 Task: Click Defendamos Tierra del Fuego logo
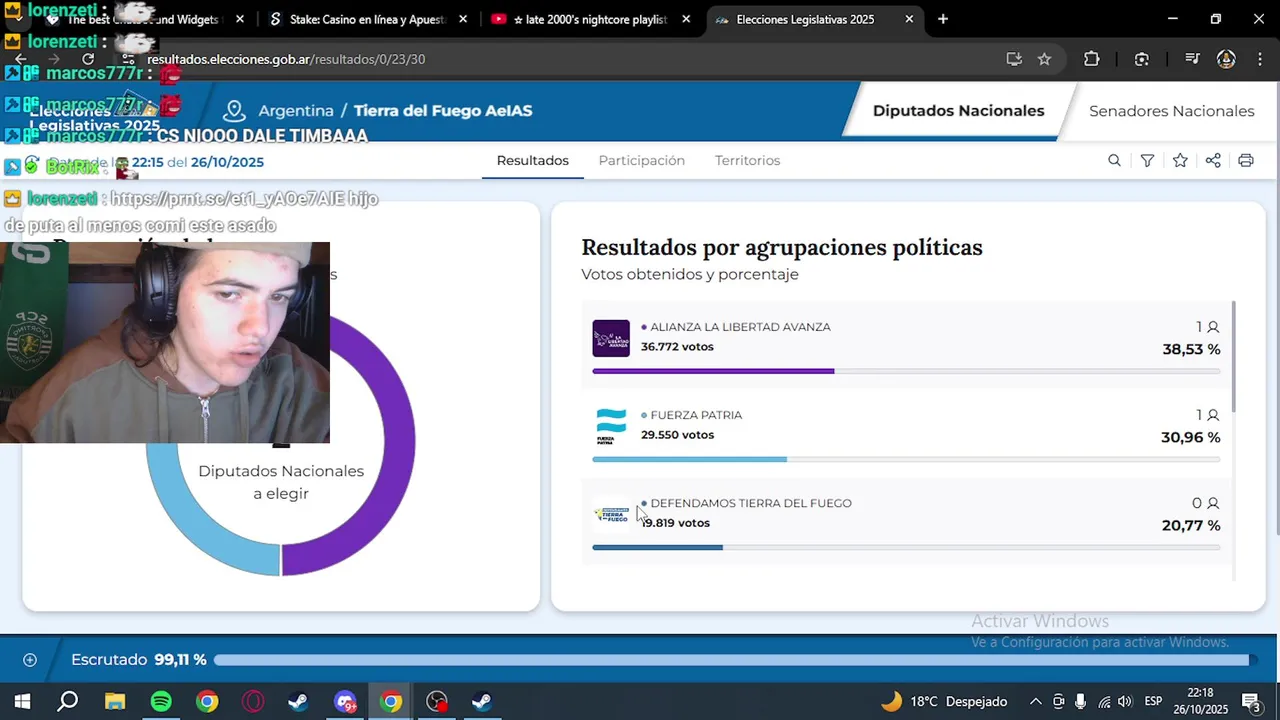[611, 514]
